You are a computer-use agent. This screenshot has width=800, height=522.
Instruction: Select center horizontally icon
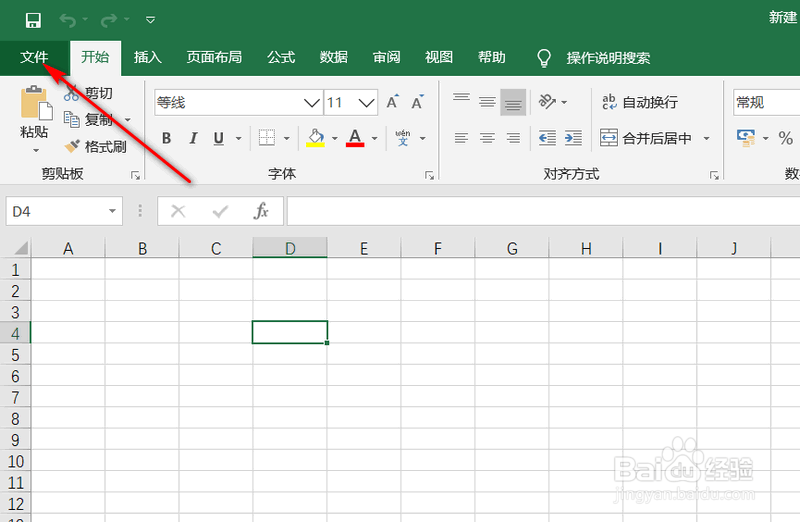pos(487,138)
